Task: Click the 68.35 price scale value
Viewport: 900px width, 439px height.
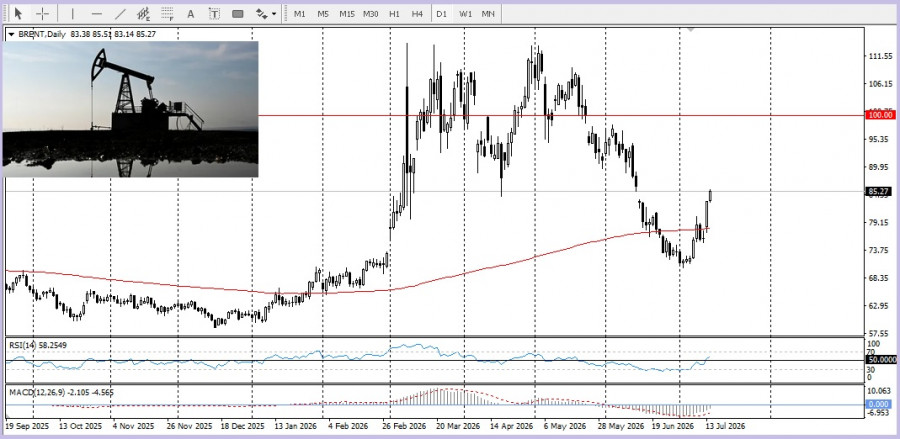Action: tap(878, 278)
